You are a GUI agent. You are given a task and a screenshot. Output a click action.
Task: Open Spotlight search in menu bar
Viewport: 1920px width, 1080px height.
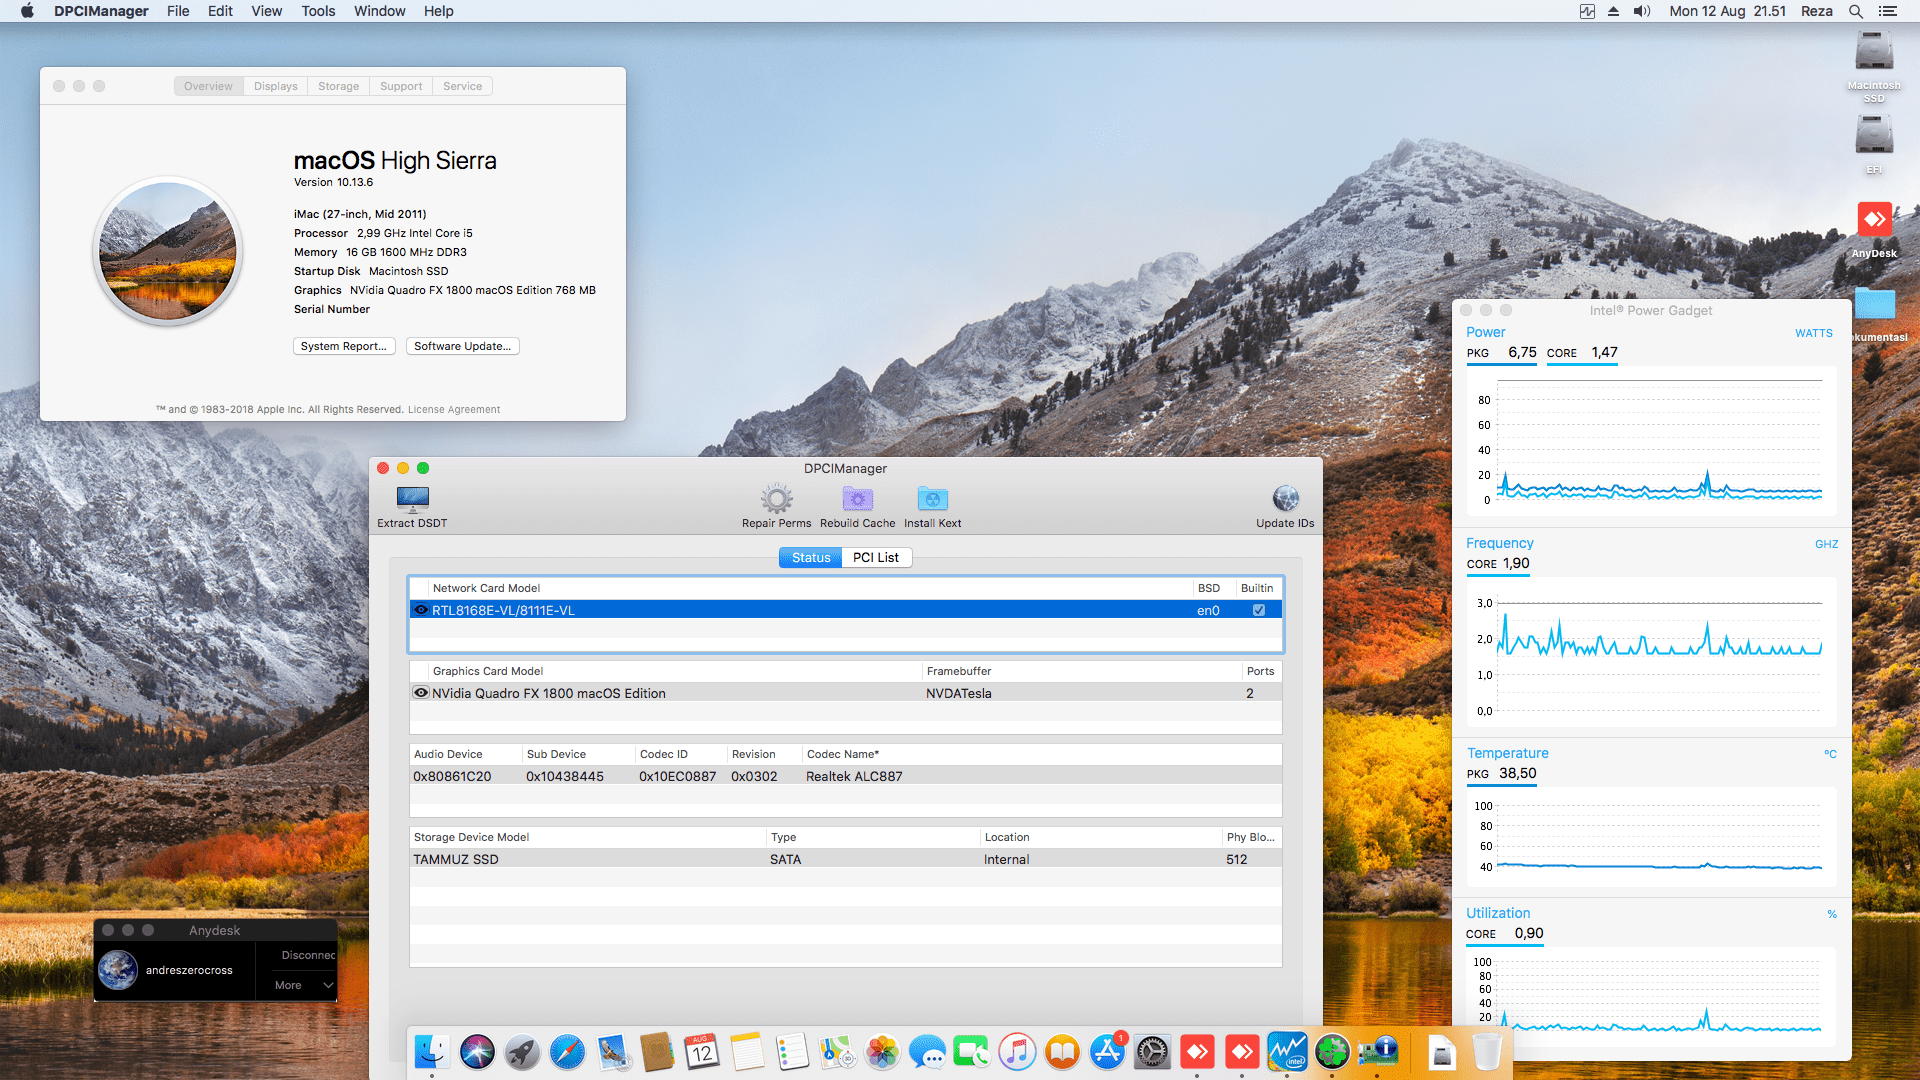pos(1855,11)
